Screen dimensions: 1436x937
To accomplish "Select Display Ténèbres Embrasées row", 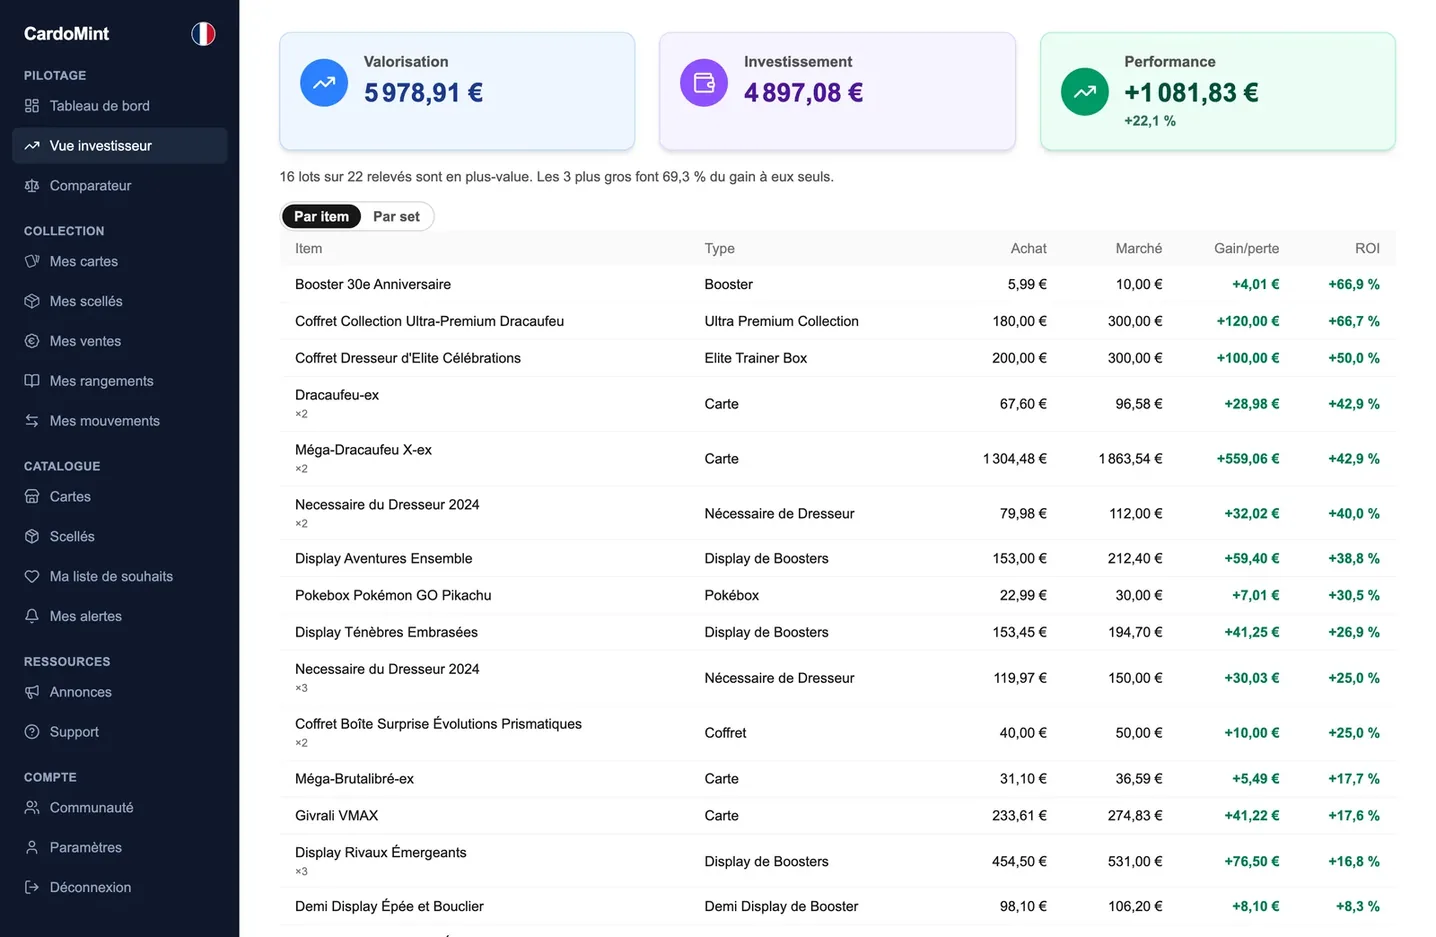I will (x=838, y=633).
